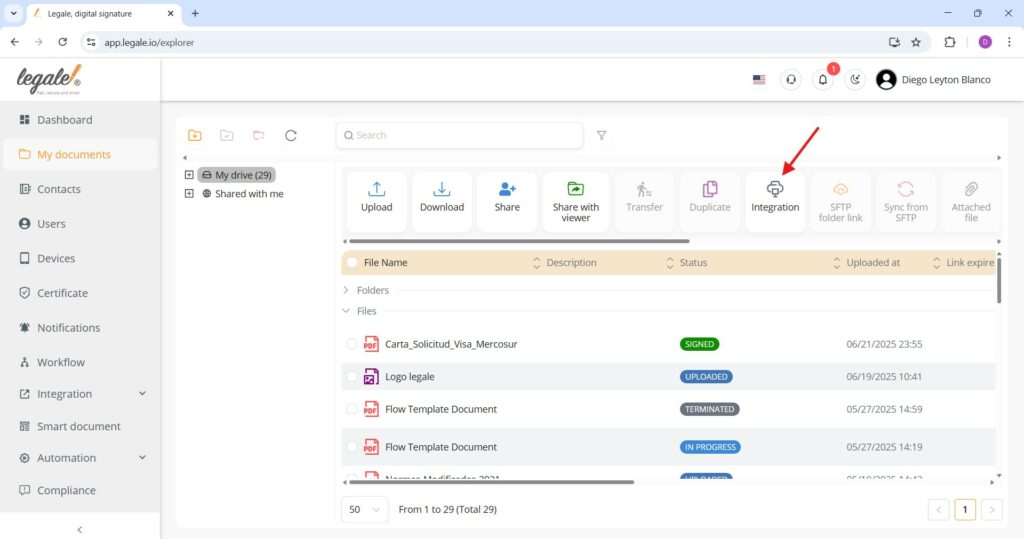Select My documents in sidebar
The height and width of the screenshot is (539, 1024).
point(80,154)
